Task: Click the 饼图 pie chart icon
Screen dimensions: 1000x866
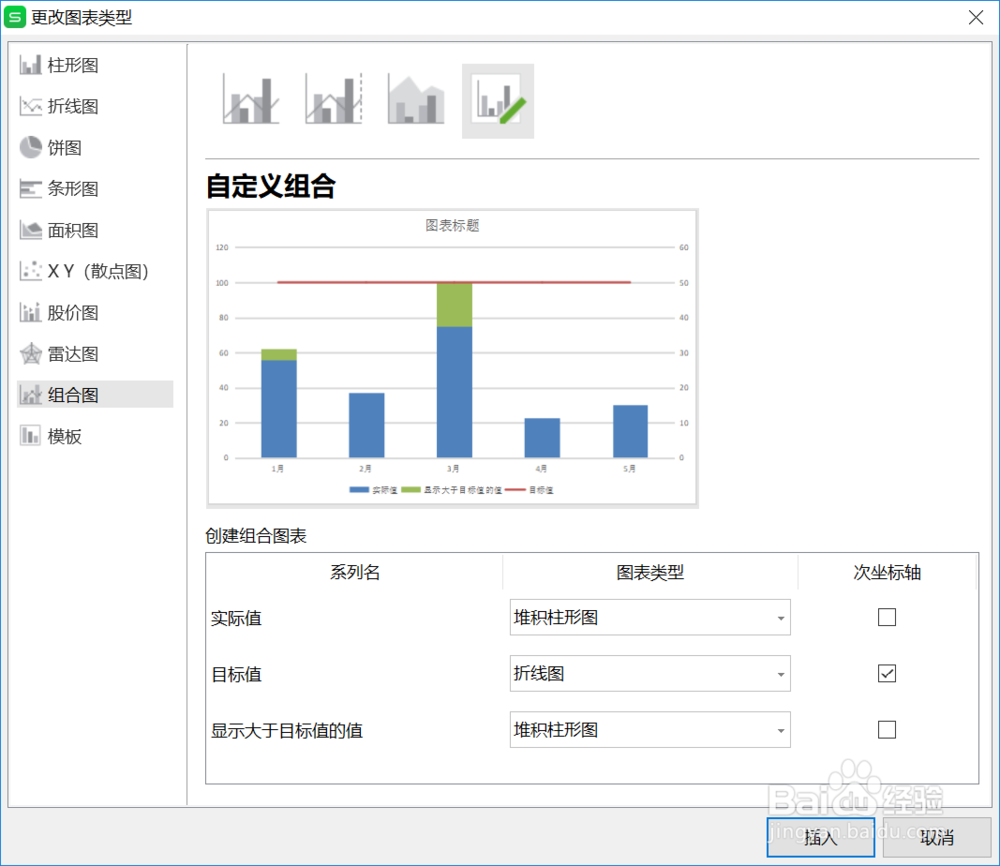Action: tap(31, 147)
